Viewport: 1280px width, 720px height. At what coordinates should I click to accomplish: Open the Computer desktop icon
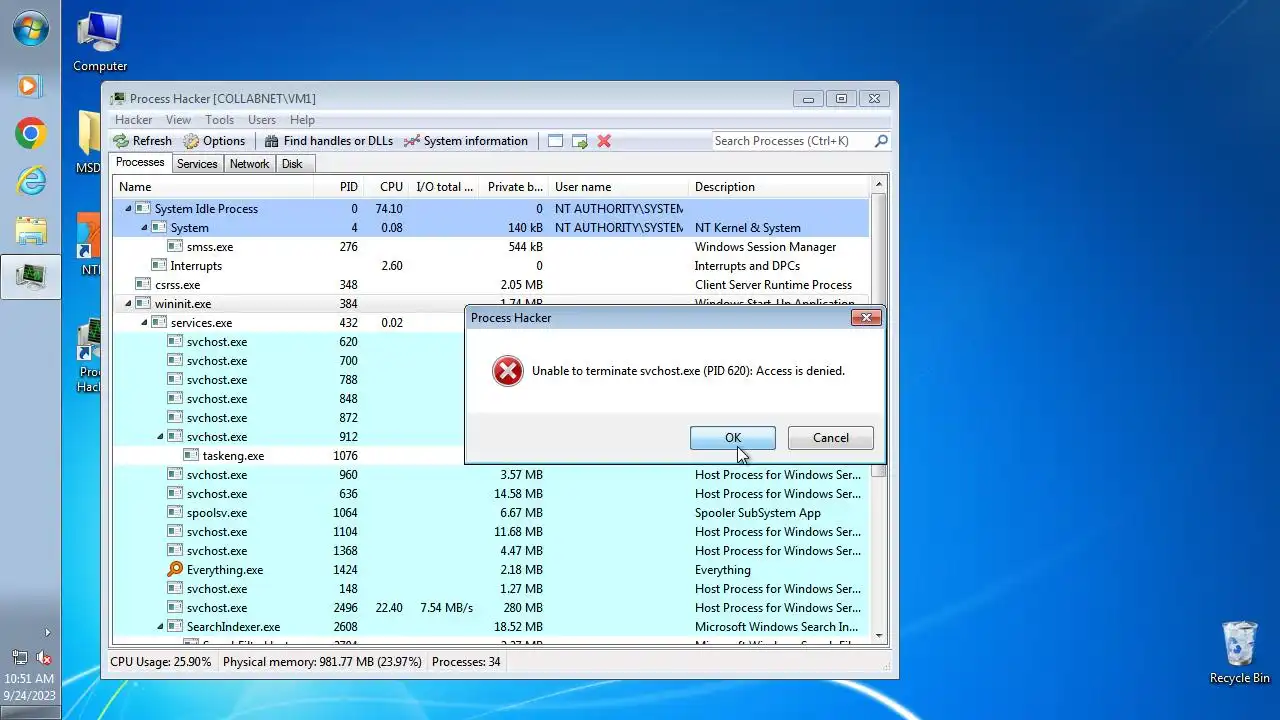[100, 41]
